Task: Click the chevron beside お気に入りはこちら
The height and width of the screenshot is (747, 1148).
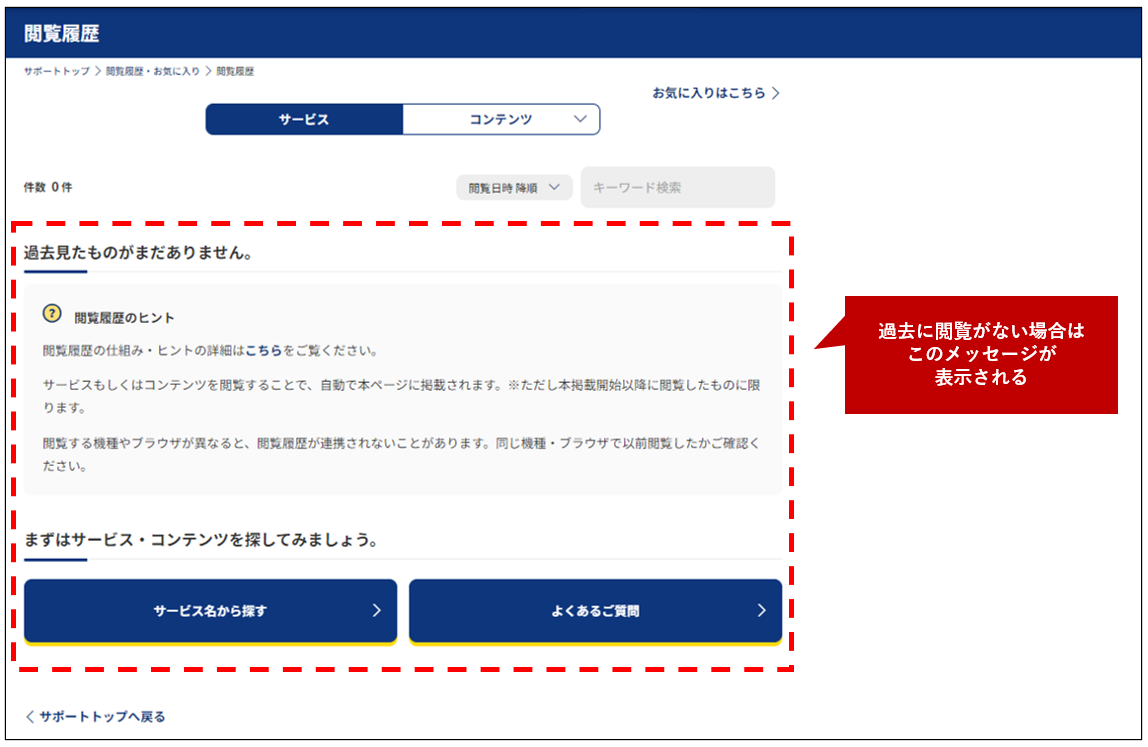Action: [x=776, y=93]
